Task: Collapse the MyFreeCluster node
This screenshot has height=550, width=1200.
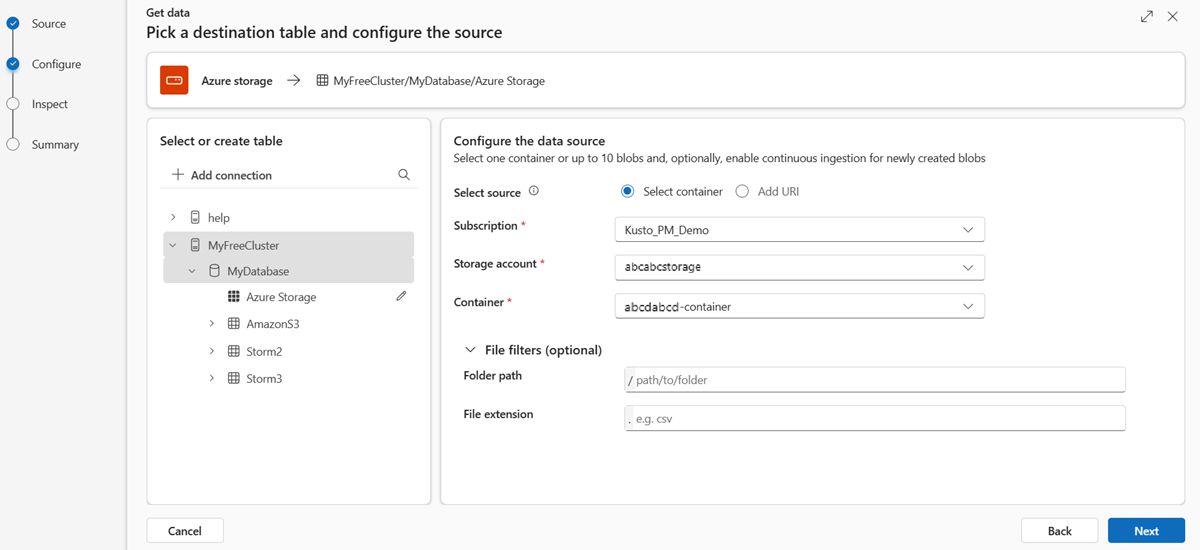Action: coord(172,245)
